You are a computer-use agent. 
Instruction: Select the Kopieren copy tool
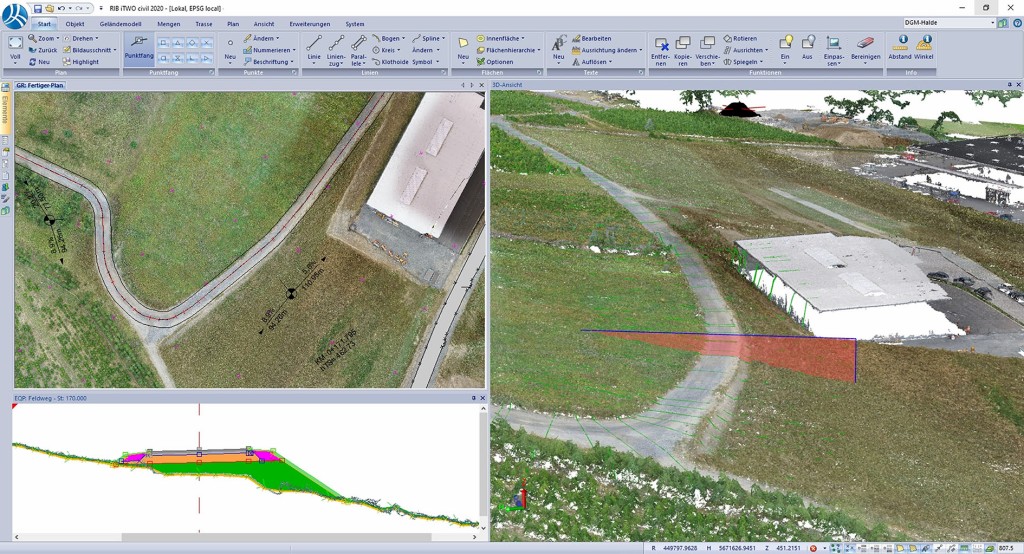click(683, 47)
